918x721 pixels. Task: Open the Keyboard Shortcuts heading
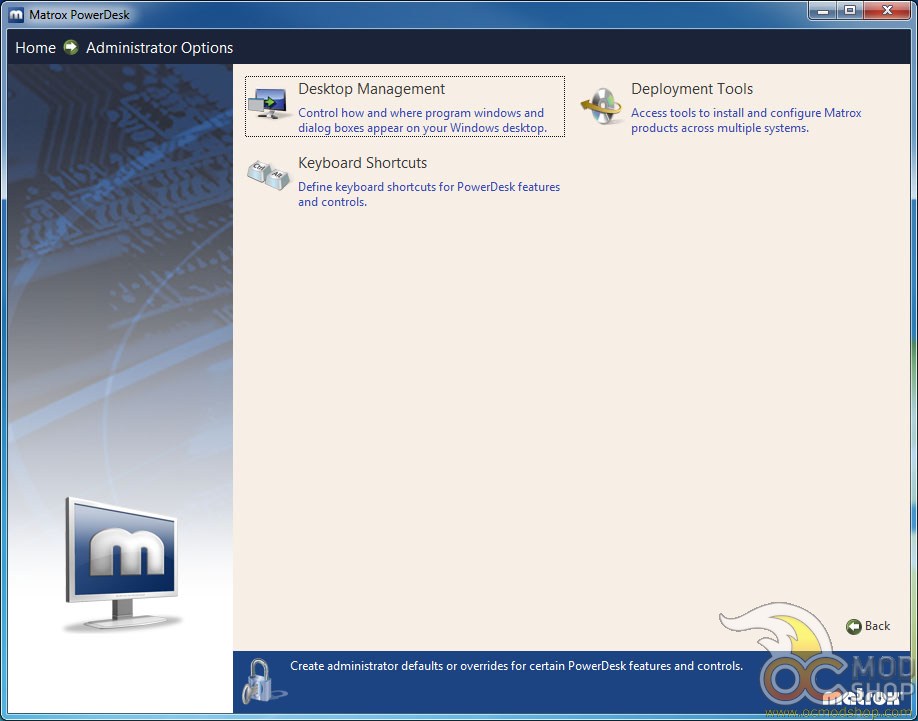click(x=362, y=163)
